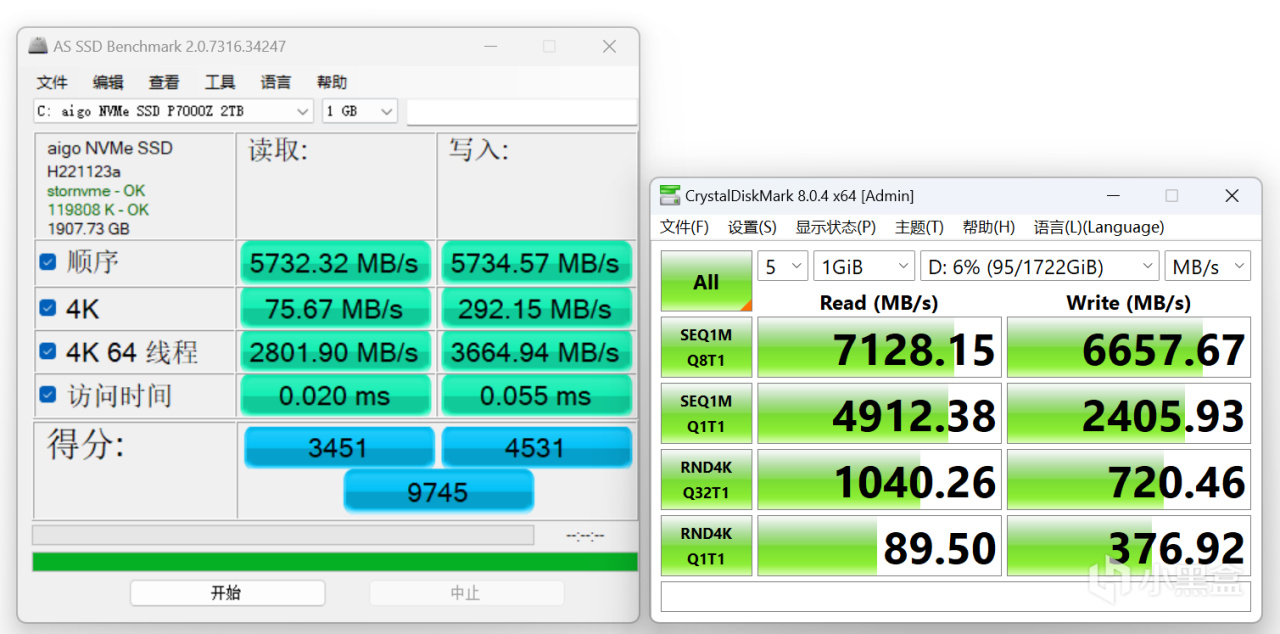Click the 1040.26 read value

(879, 479)
